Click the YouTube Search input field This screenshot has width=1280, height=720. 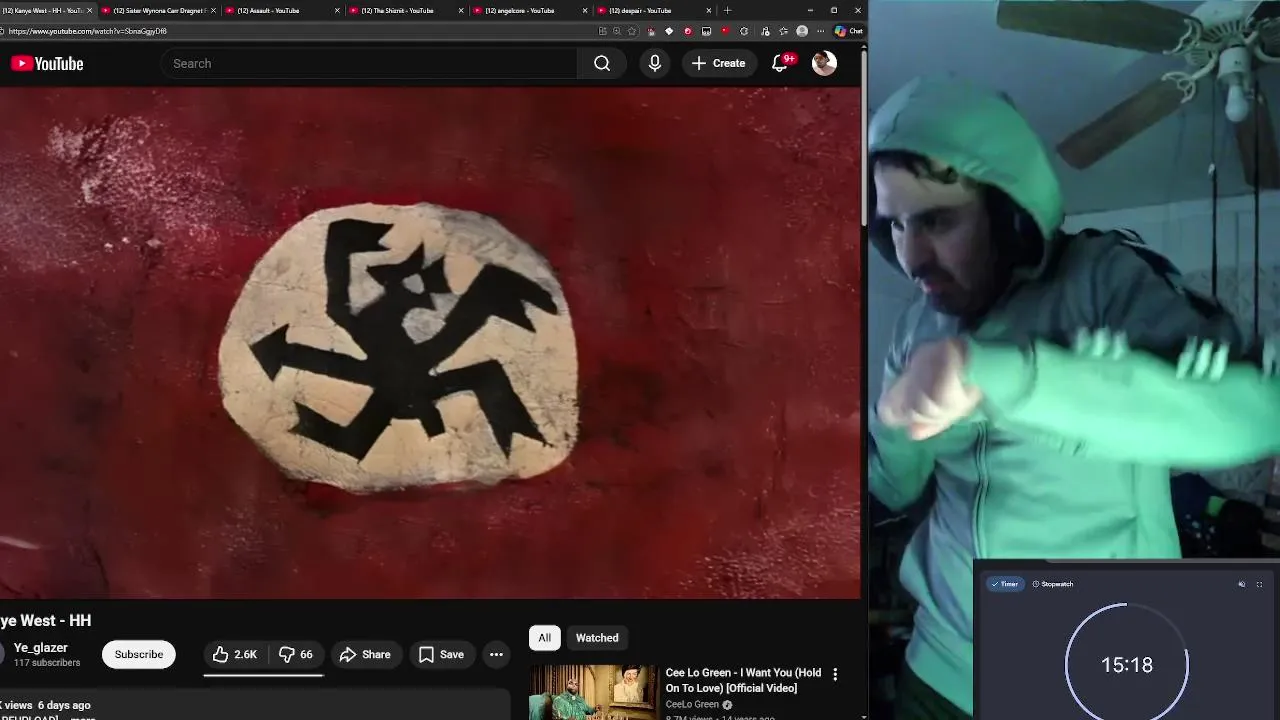[369, 63]
